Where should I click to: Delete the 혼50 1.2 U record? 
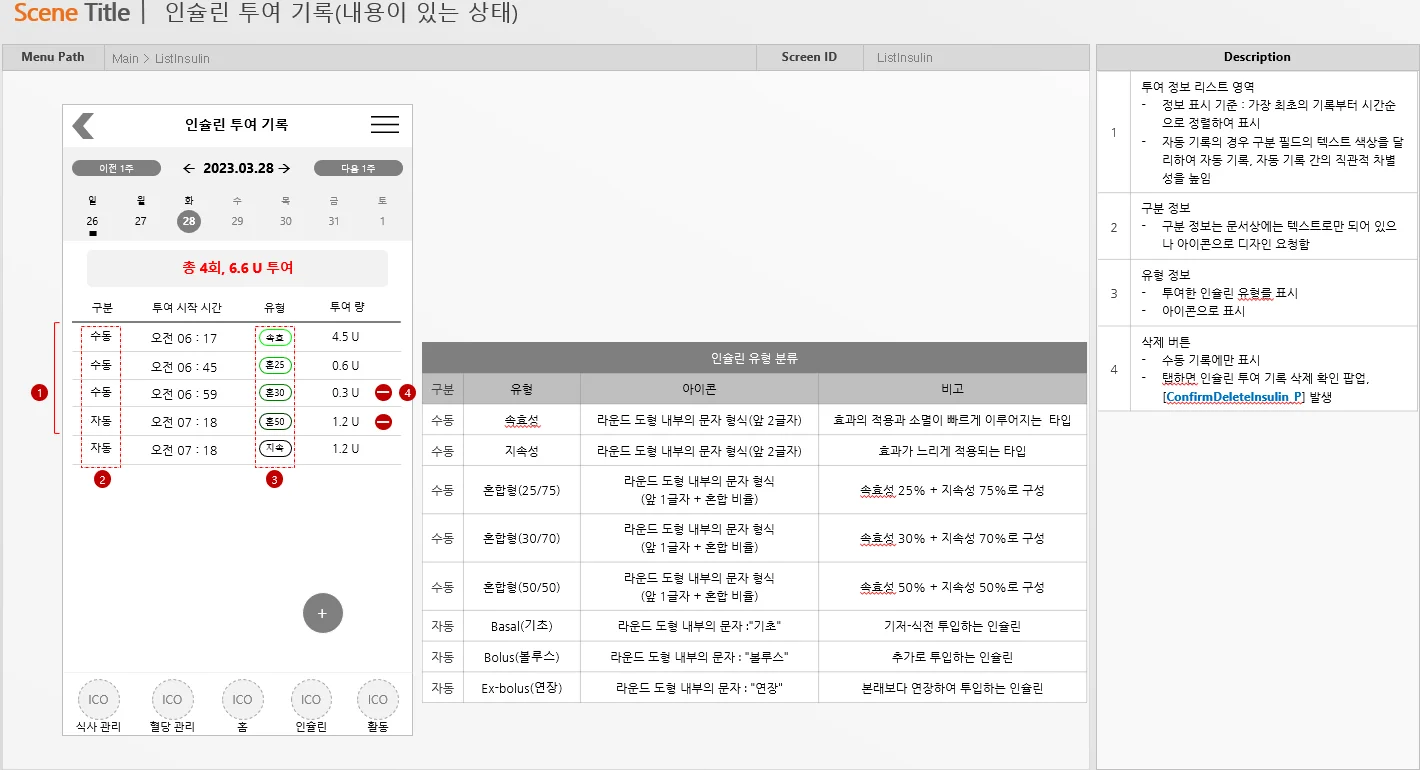click(x=383, y=422)
